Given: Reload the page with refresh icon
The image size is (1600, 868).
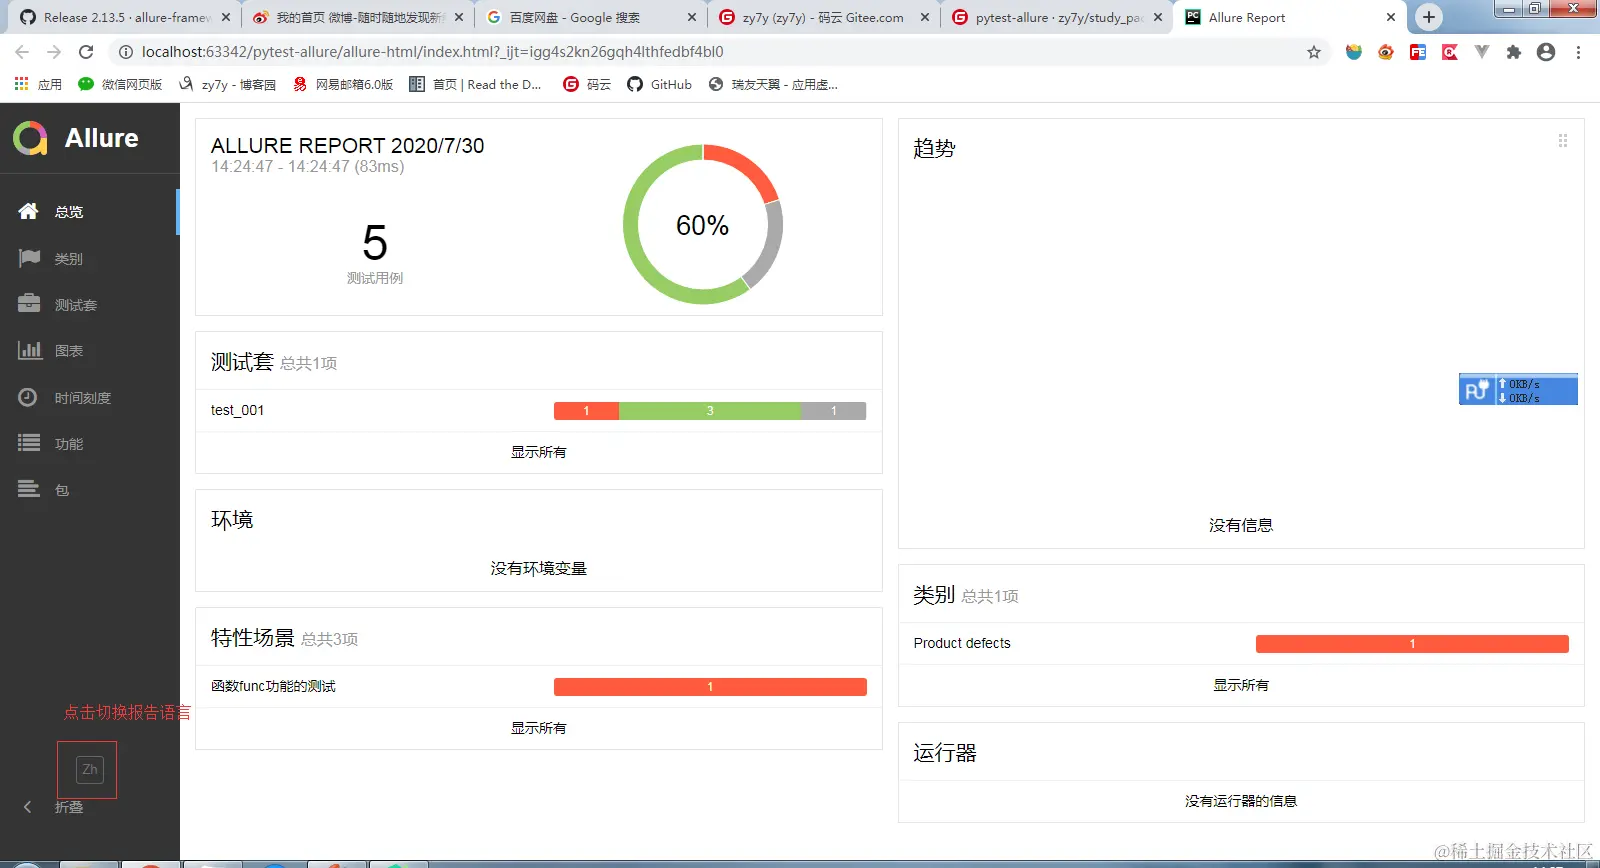Looking at the screenshot, I should coord(86,52).
